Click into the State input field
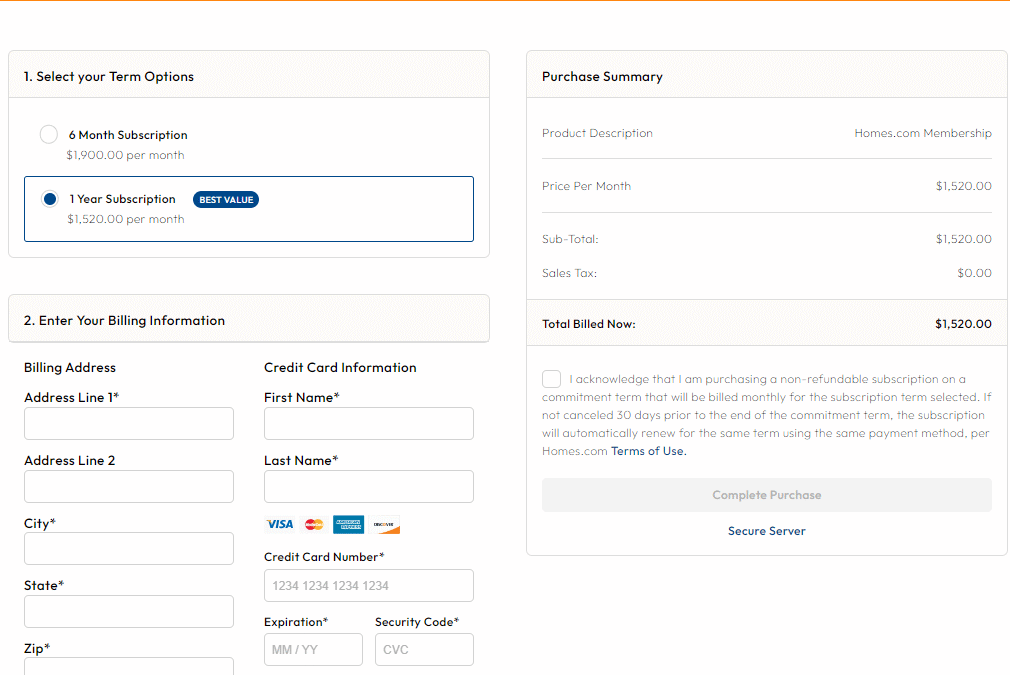 pos(129,611)
